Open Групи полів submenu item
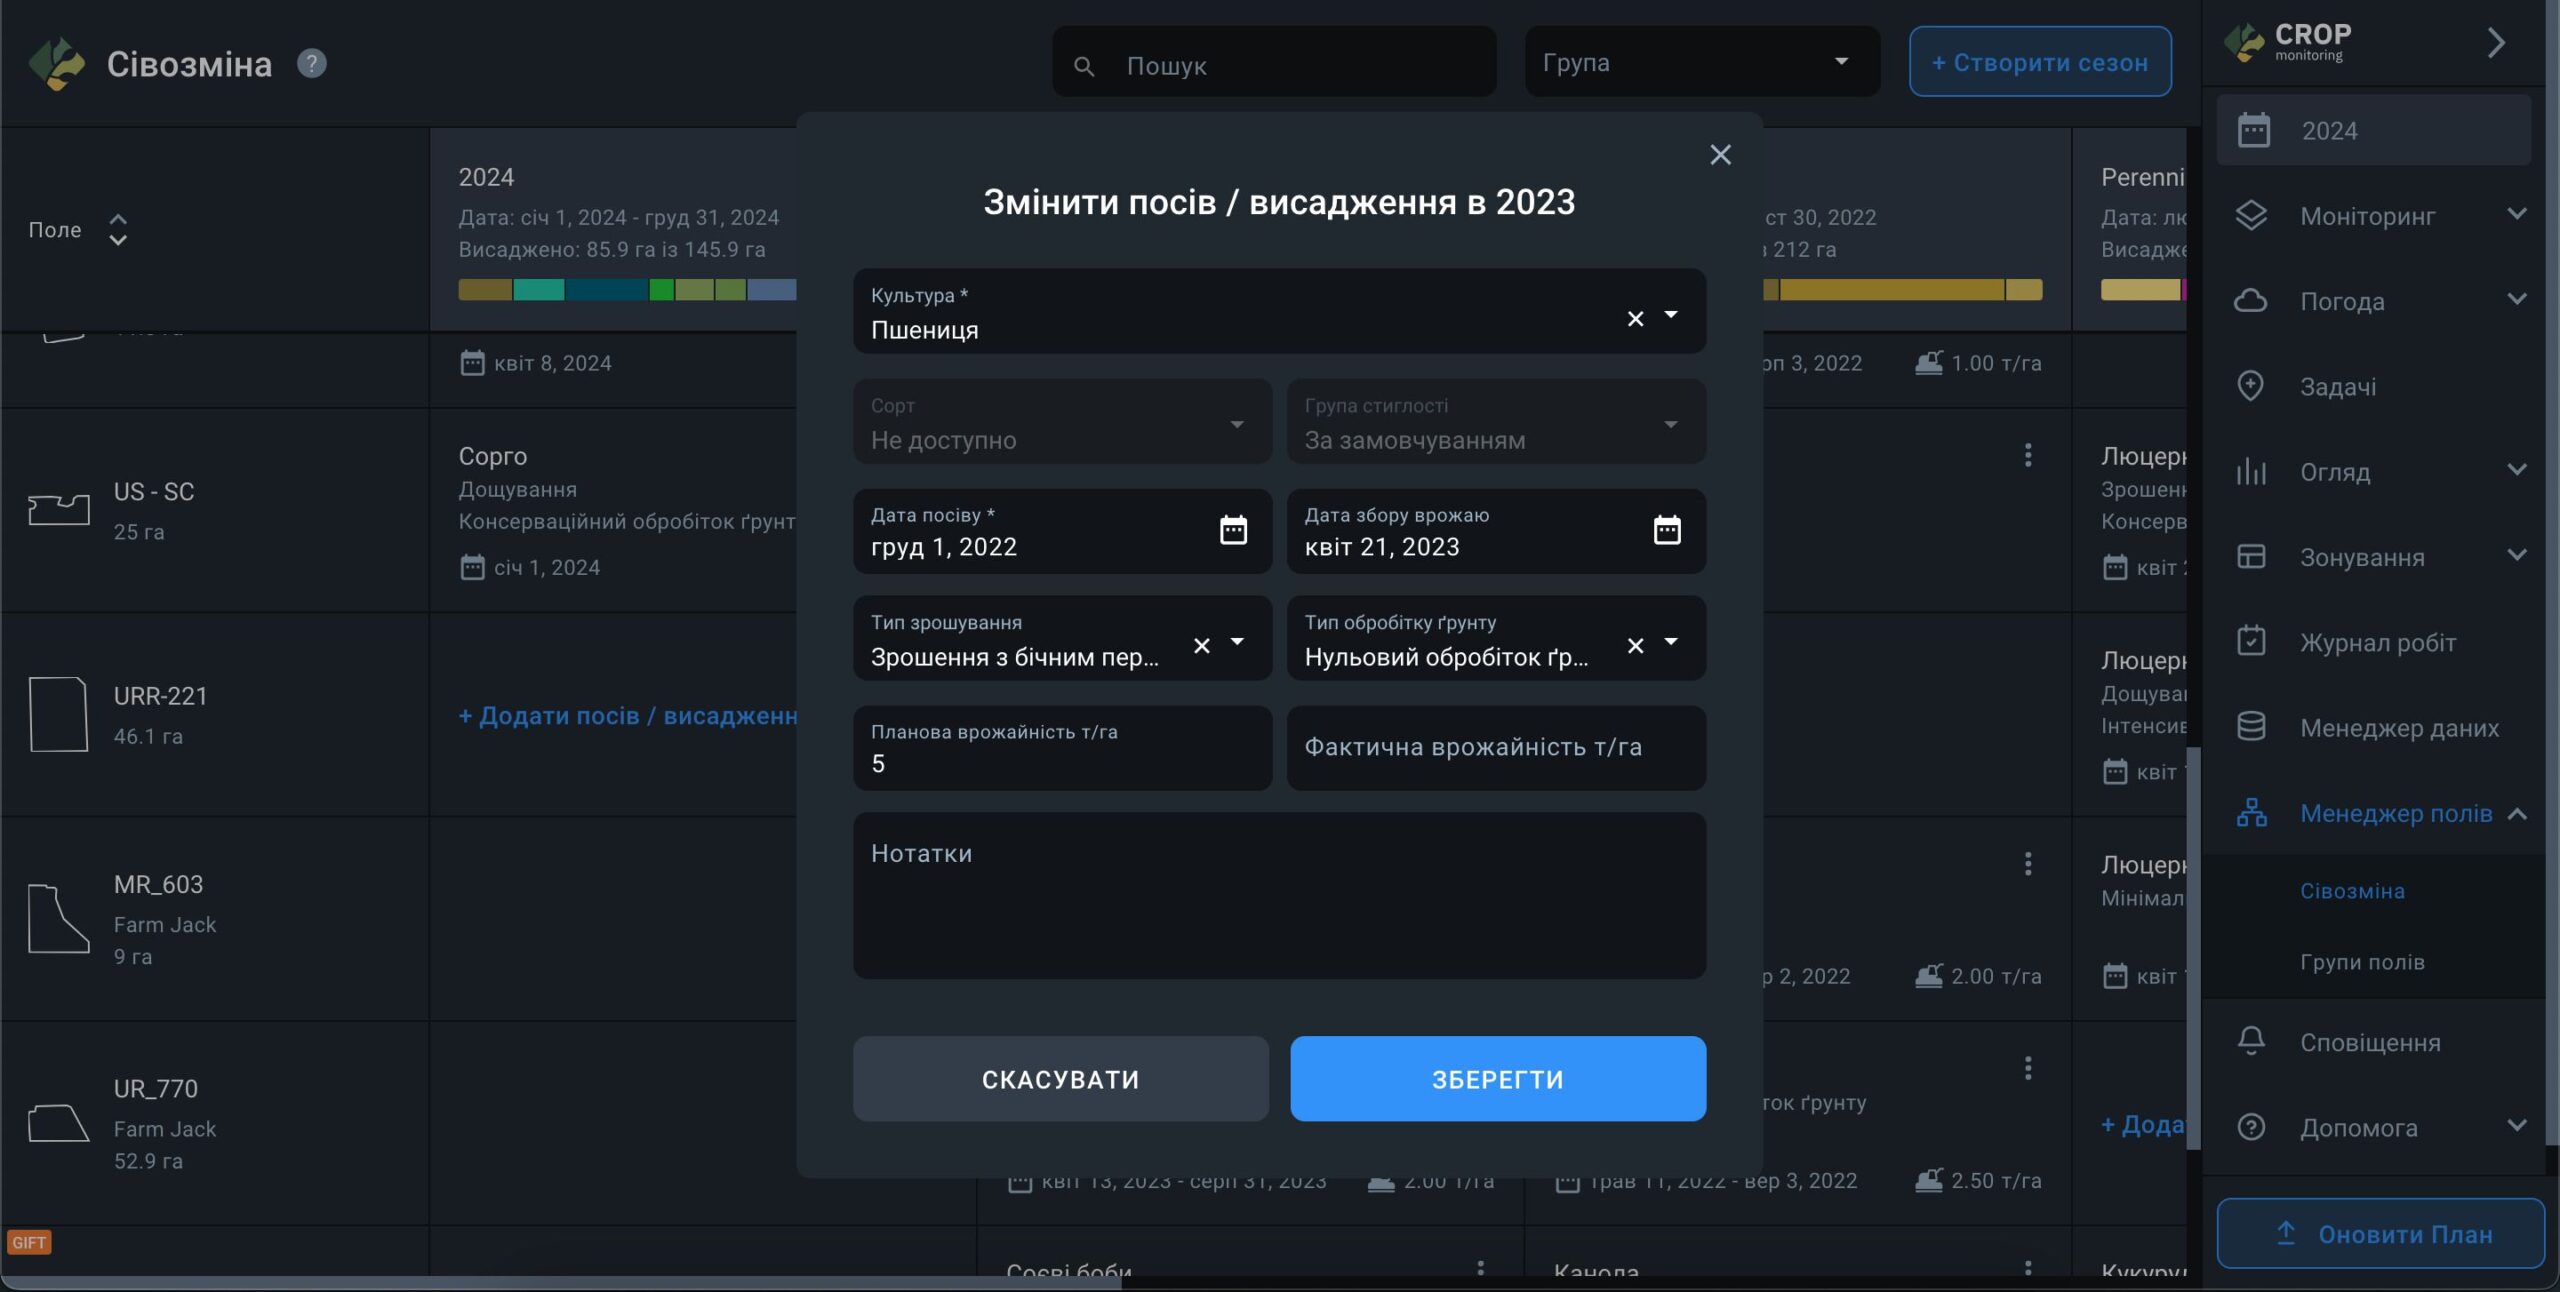The image size is (2560, 1292). 2361,962
